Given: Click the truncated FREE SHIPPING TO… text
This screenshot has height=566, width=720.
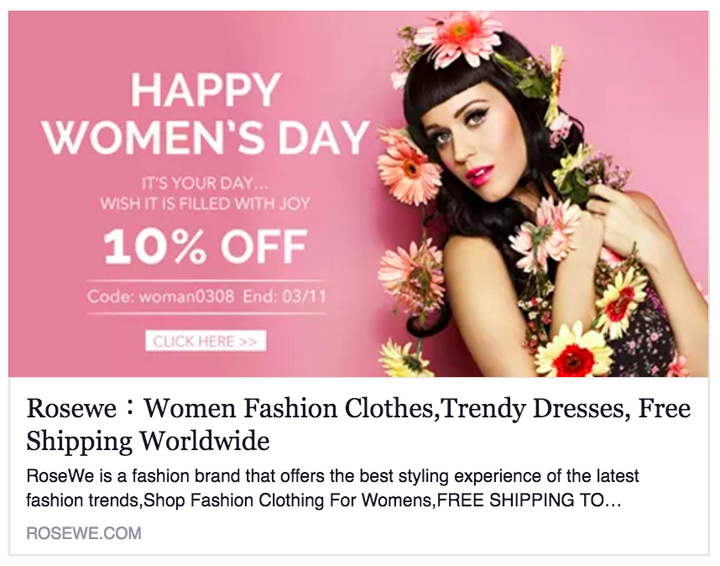Looking at the screenshot, I should click(x=529, y=500).
